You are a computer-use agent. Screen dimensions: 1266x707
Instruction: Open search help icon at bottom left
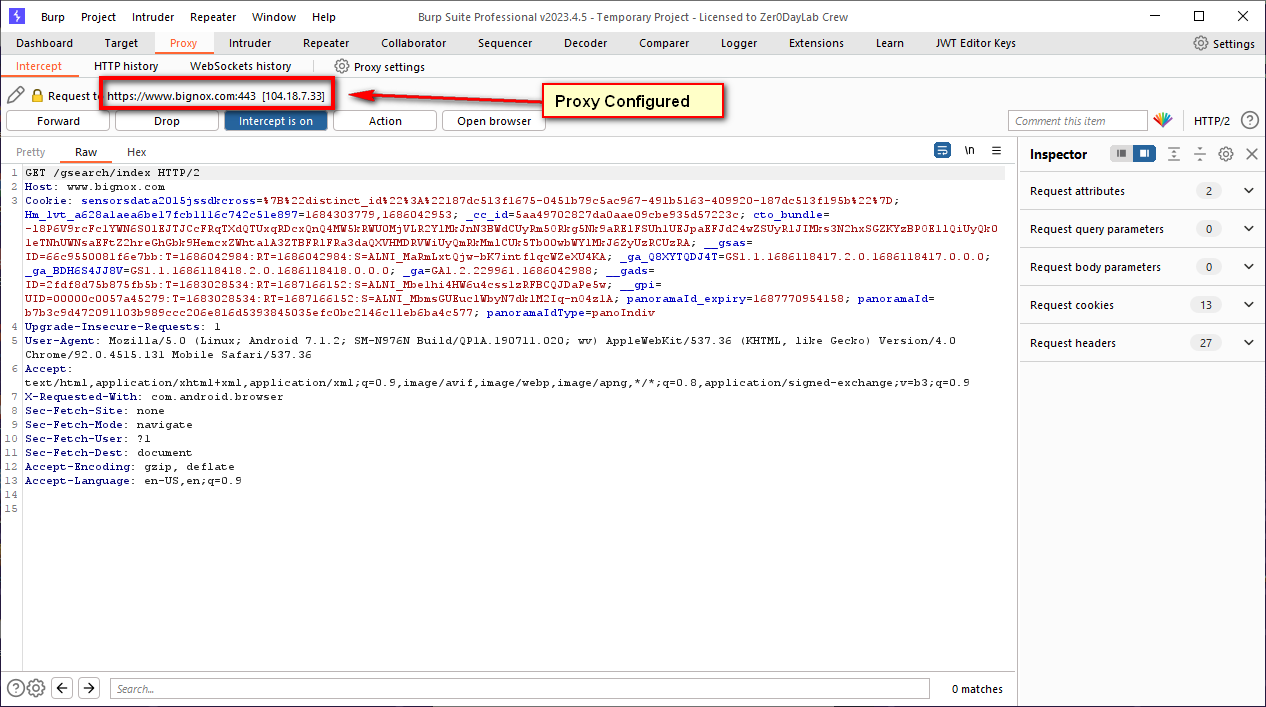click(16, 688)
